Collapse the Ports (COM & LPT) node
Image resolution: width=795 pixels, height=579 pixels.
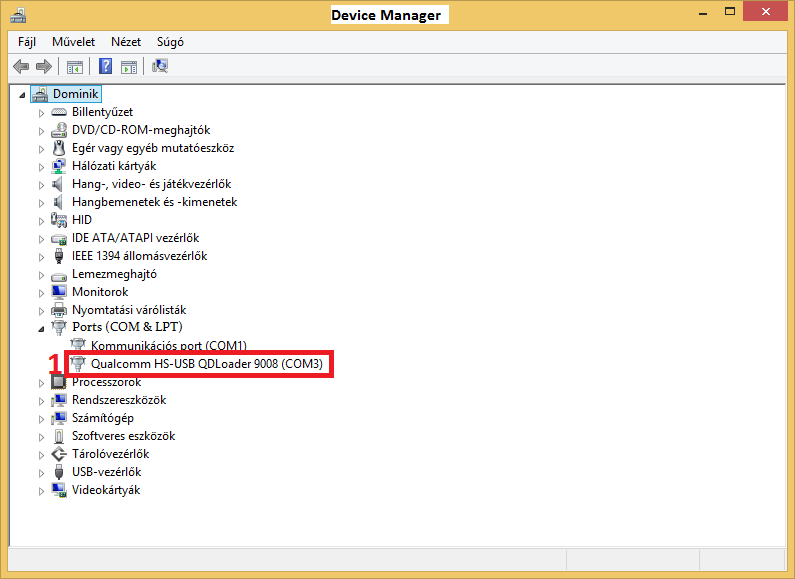[42, 328]
